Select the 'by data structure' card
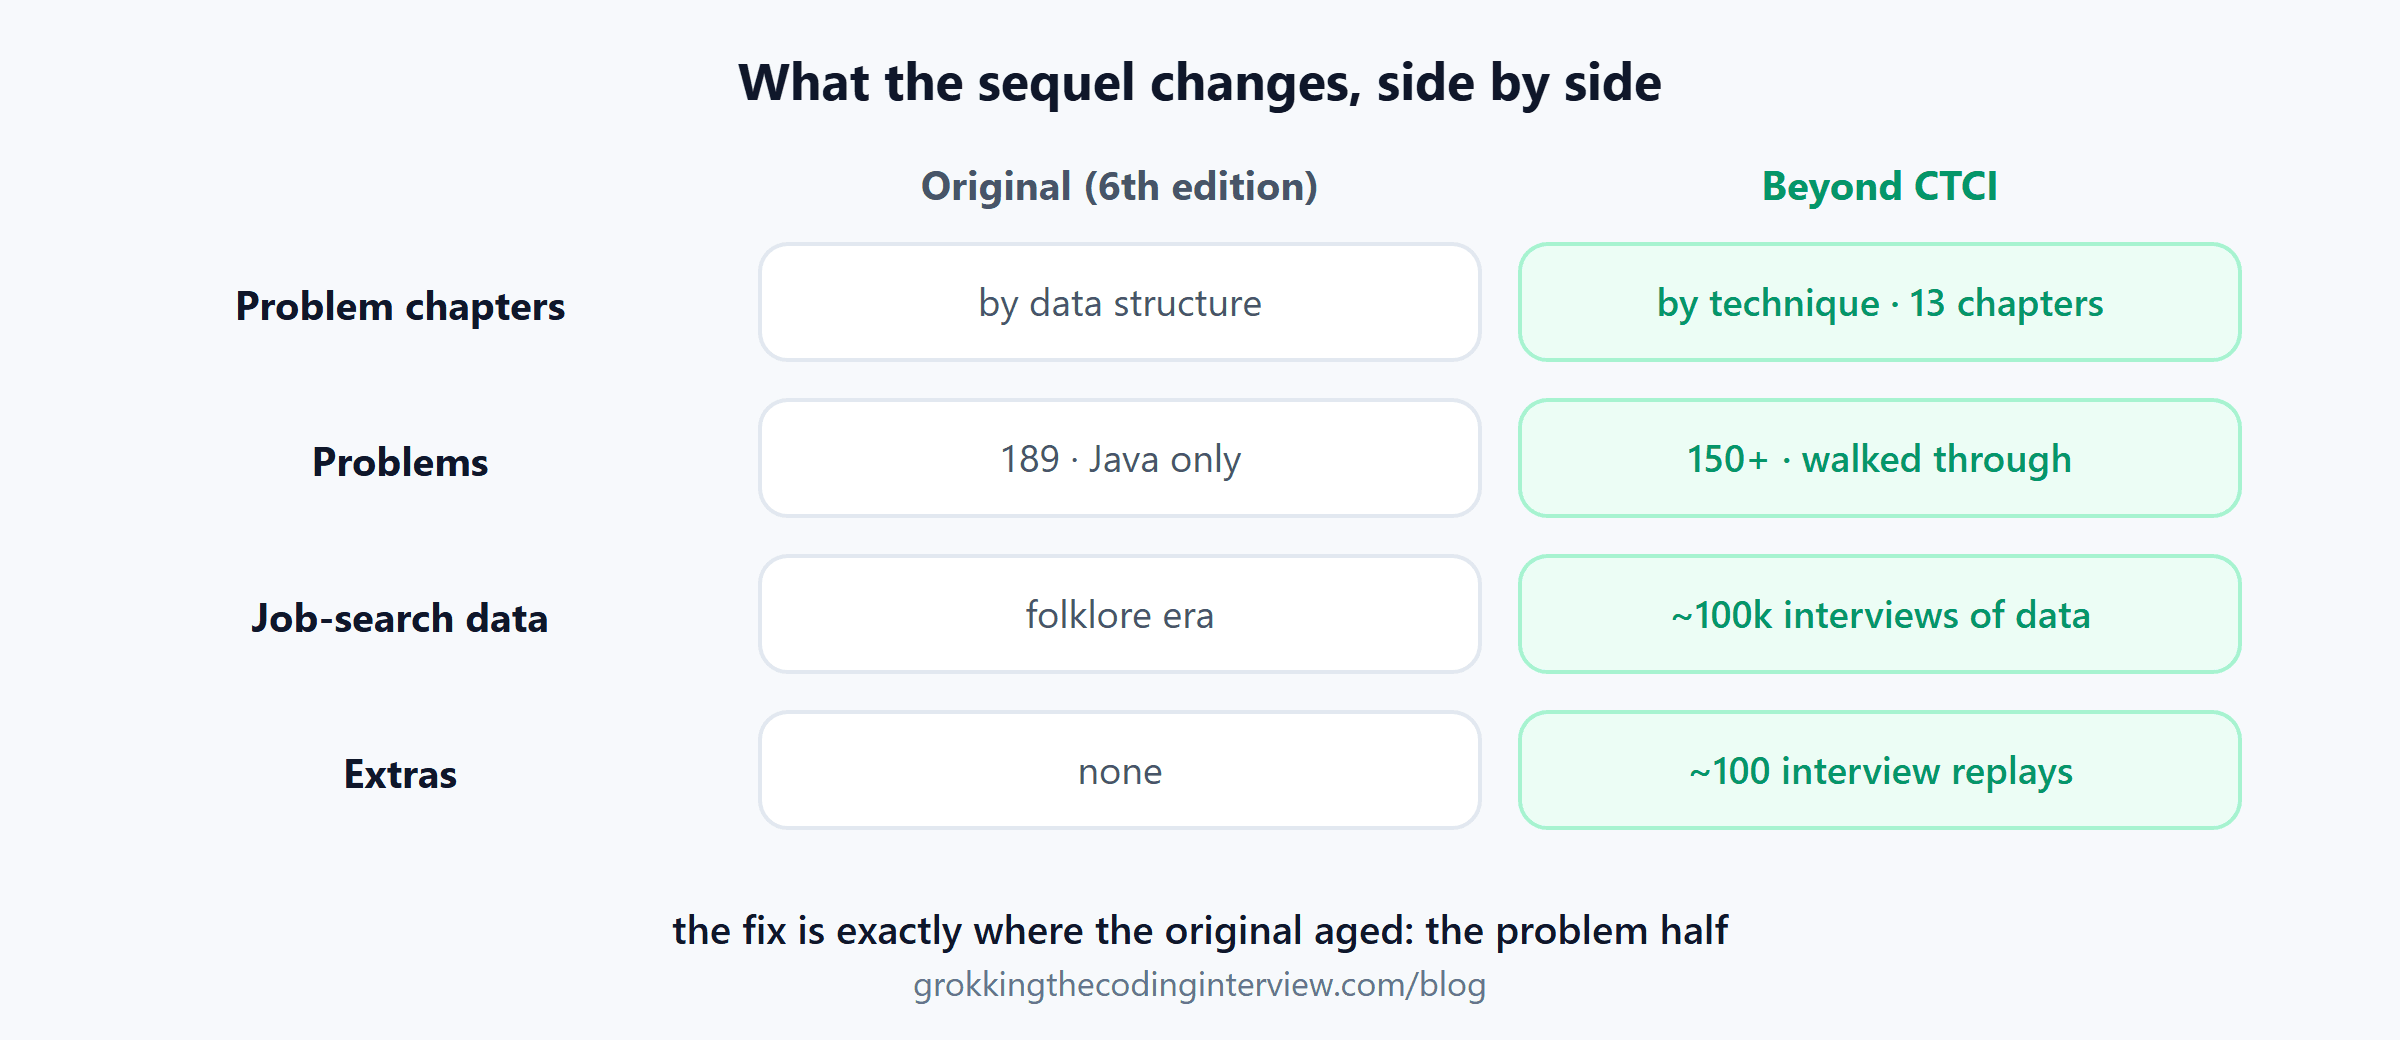 [x=1120, y=302]
